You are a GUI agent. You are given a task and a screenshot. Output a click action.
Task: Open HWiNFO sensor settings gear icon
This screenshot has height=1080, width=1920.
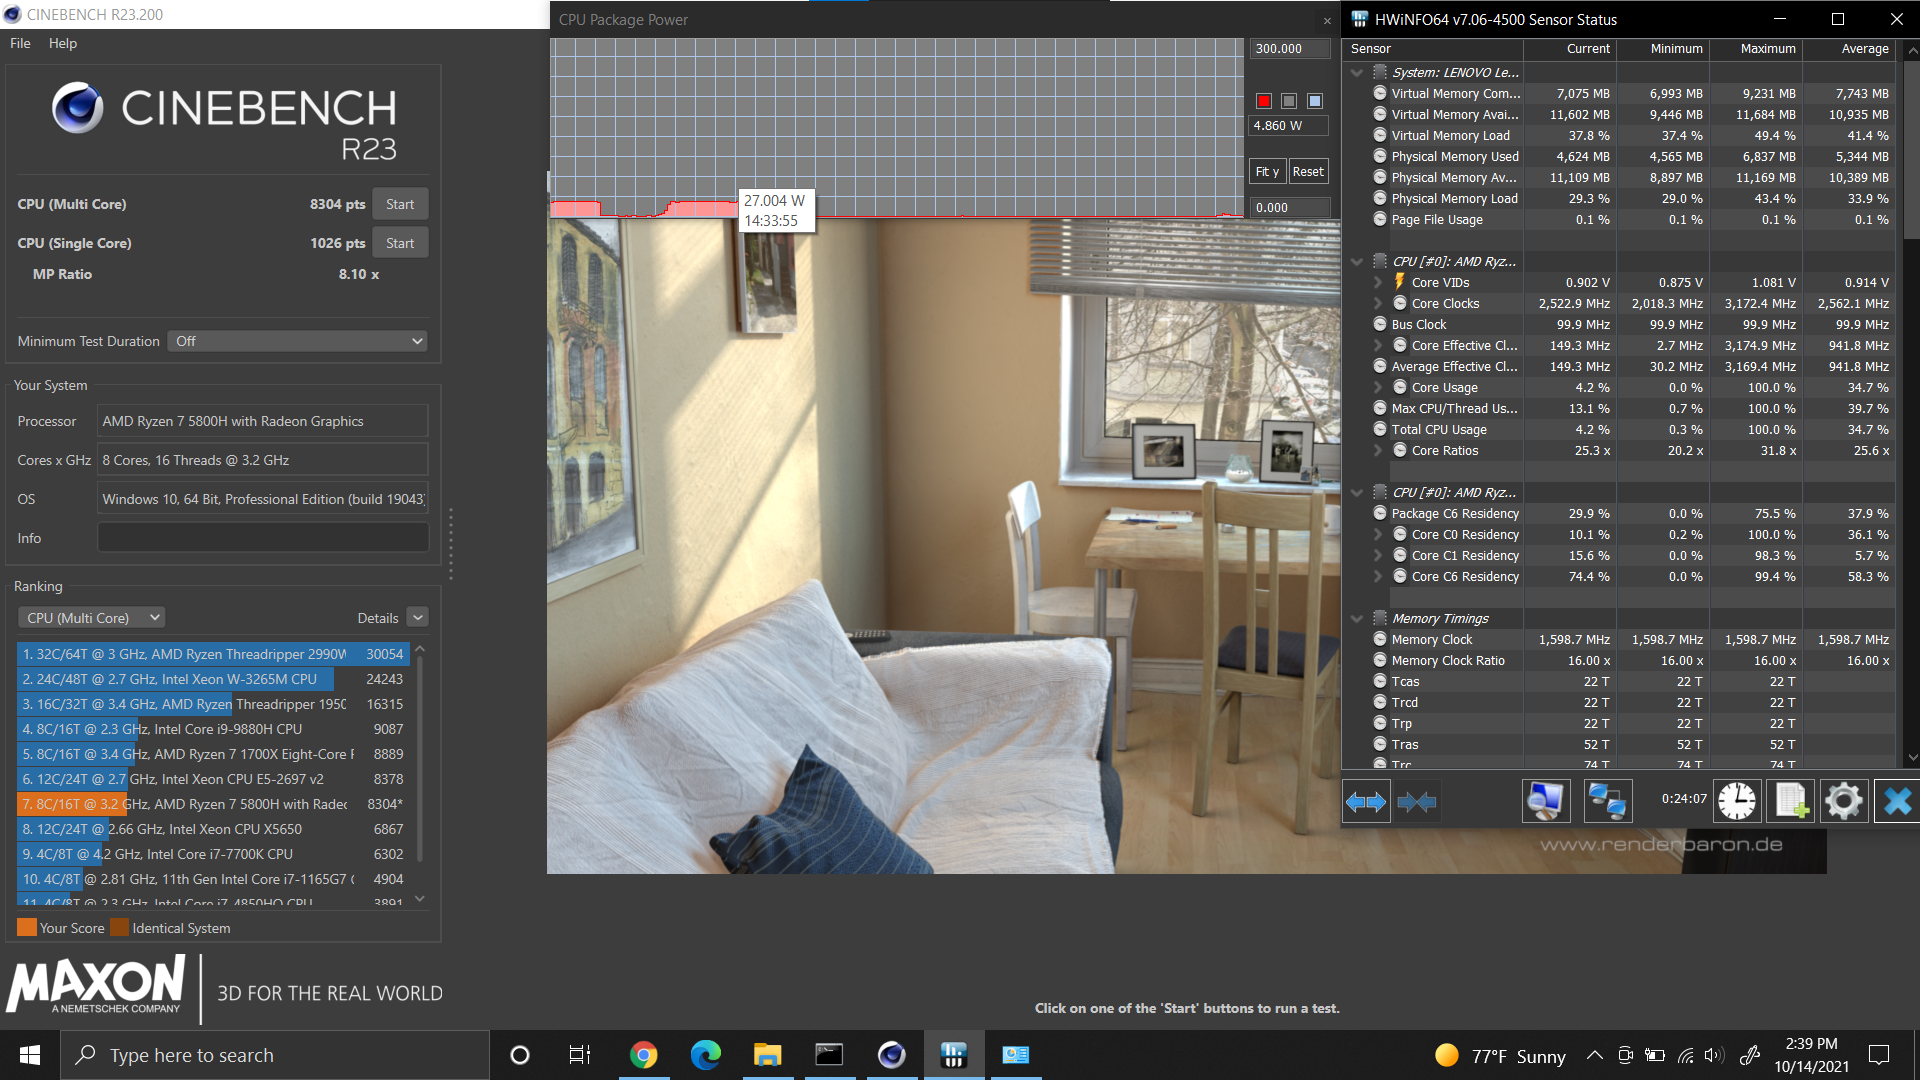pyautogui.click(x=1843, y=801)
